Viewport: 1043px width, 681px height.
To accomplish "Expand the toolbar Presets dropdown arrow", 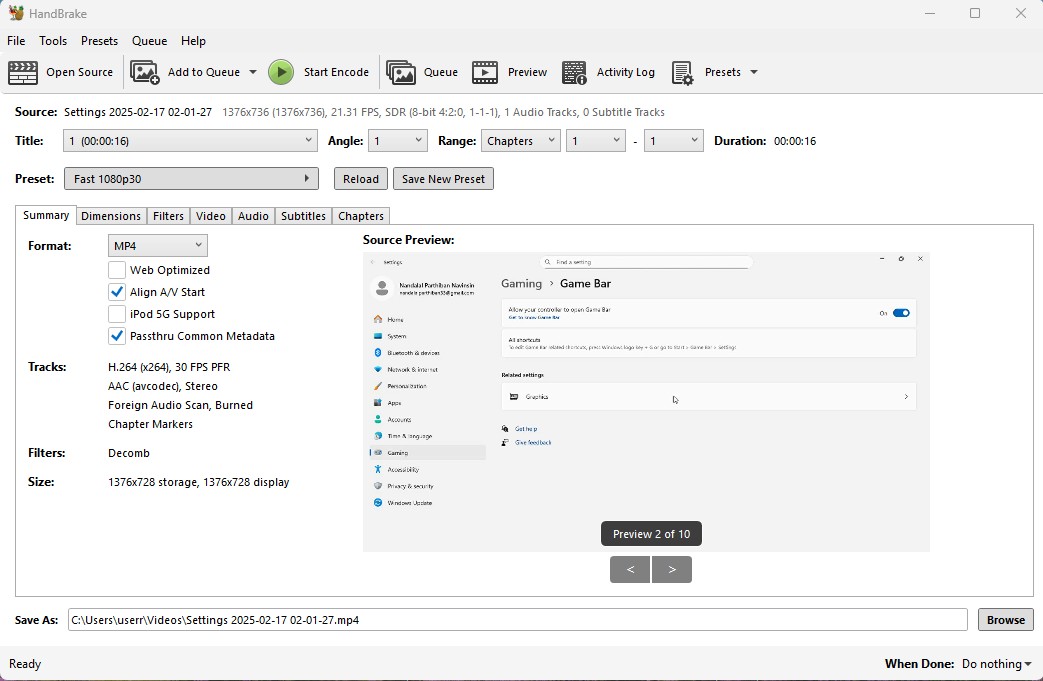I will point(754,72).
